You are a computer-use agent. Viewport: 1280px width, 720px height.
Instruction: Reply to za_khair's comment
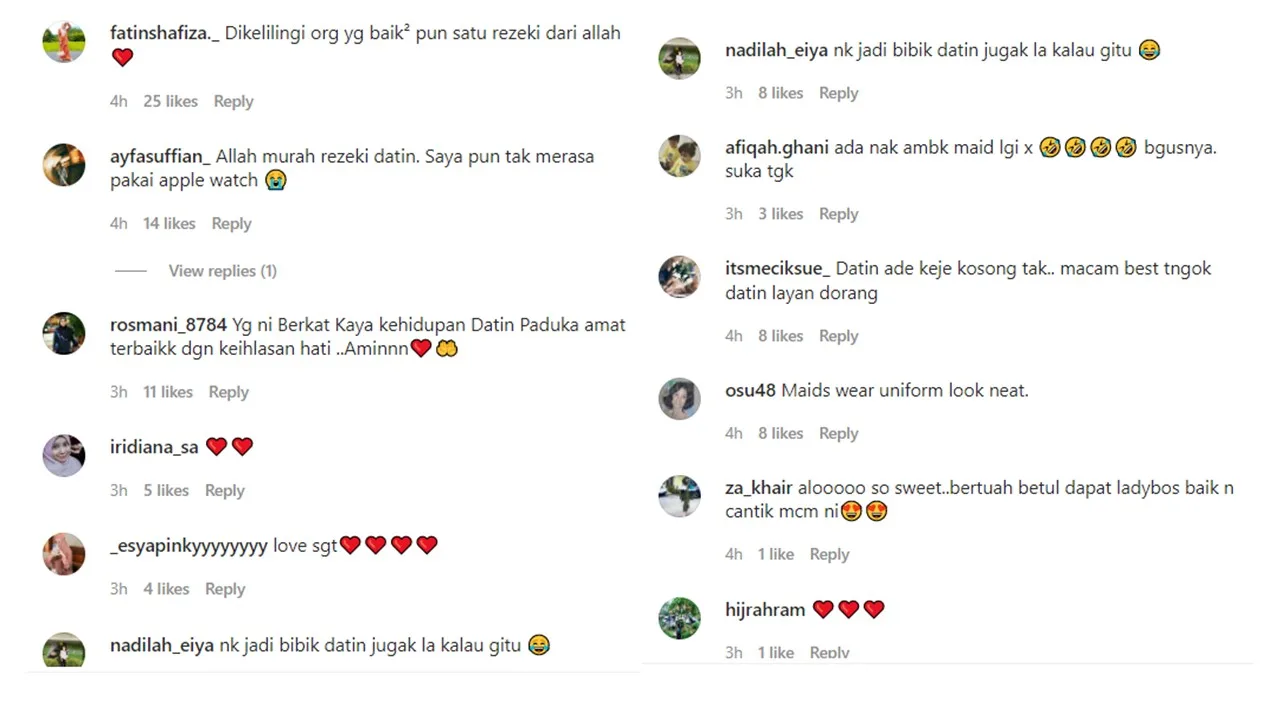click(829, 554)
